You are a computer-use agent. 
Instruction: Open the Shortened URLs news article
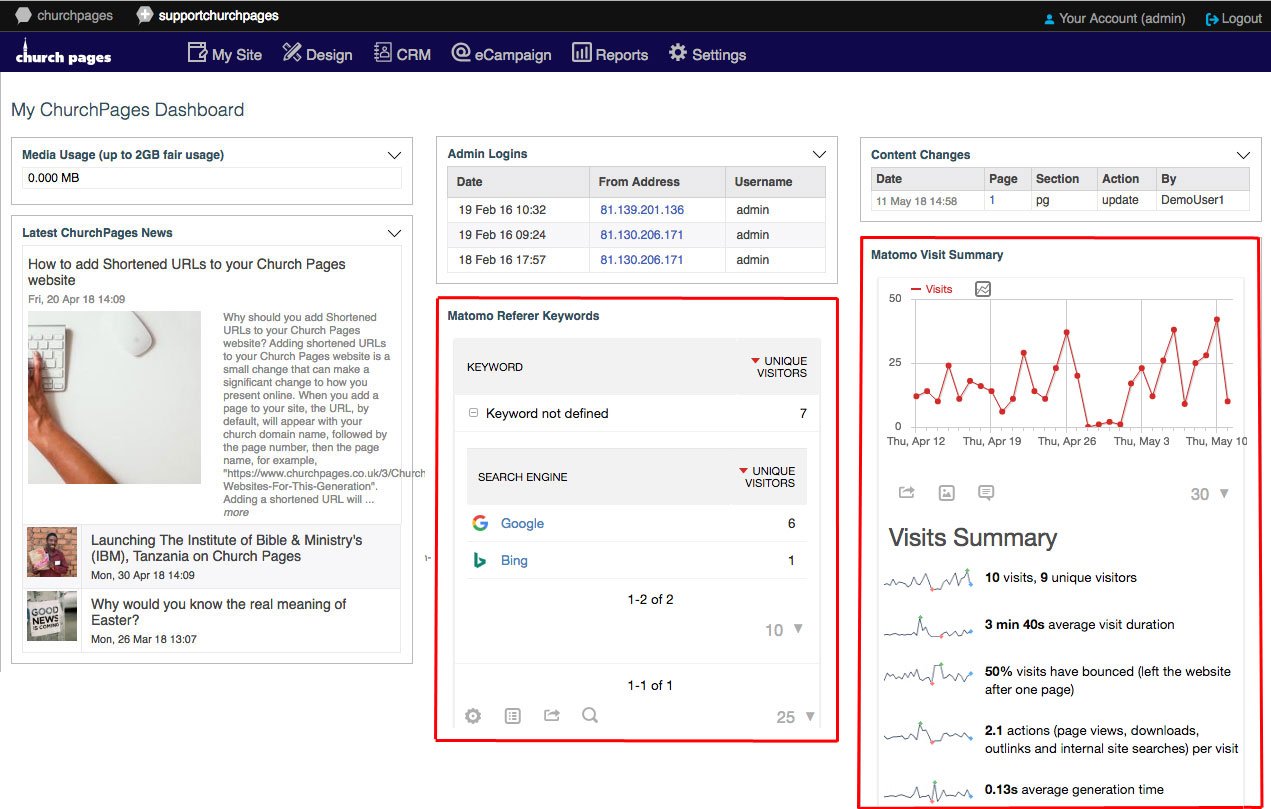[x=187, y=272]
